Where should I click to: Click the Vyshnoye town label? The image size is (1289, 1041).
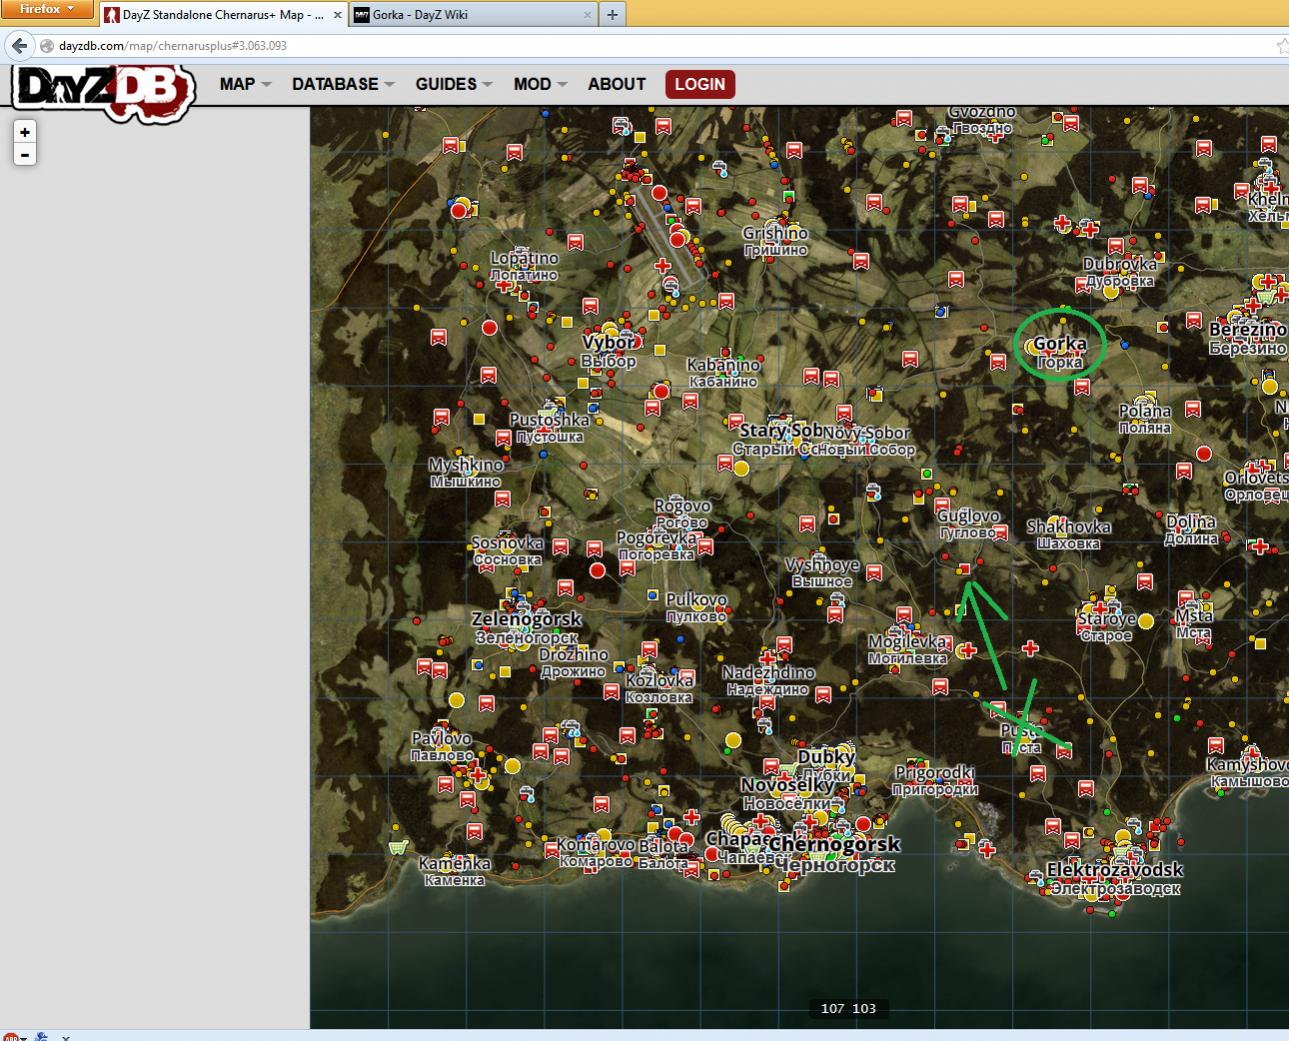pyautogui.click(x=822, y=572)
